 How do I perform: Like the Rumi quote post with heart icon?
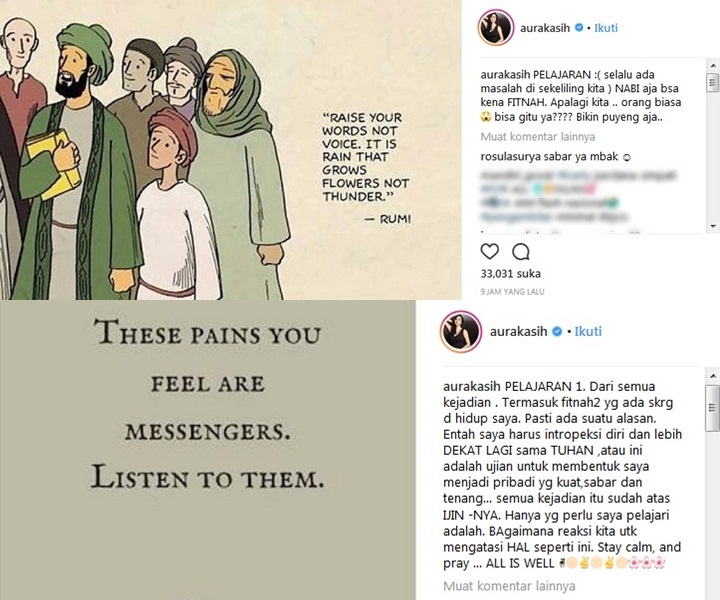click(489, 252)
